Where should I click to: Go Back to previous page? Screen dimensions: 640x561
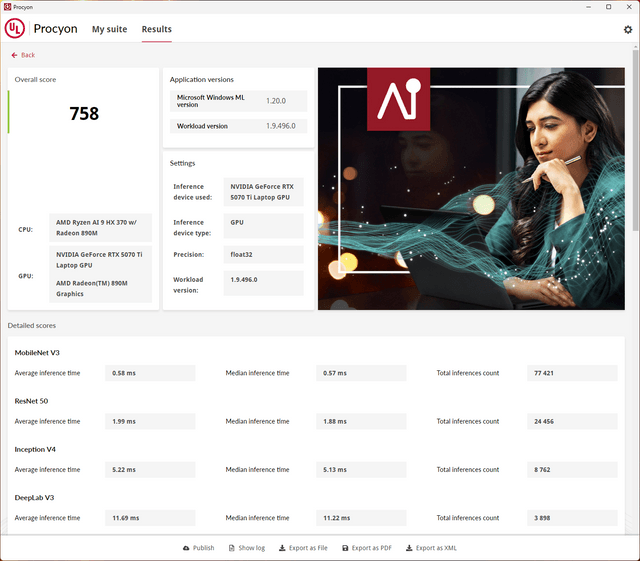[x=23, y=55]
